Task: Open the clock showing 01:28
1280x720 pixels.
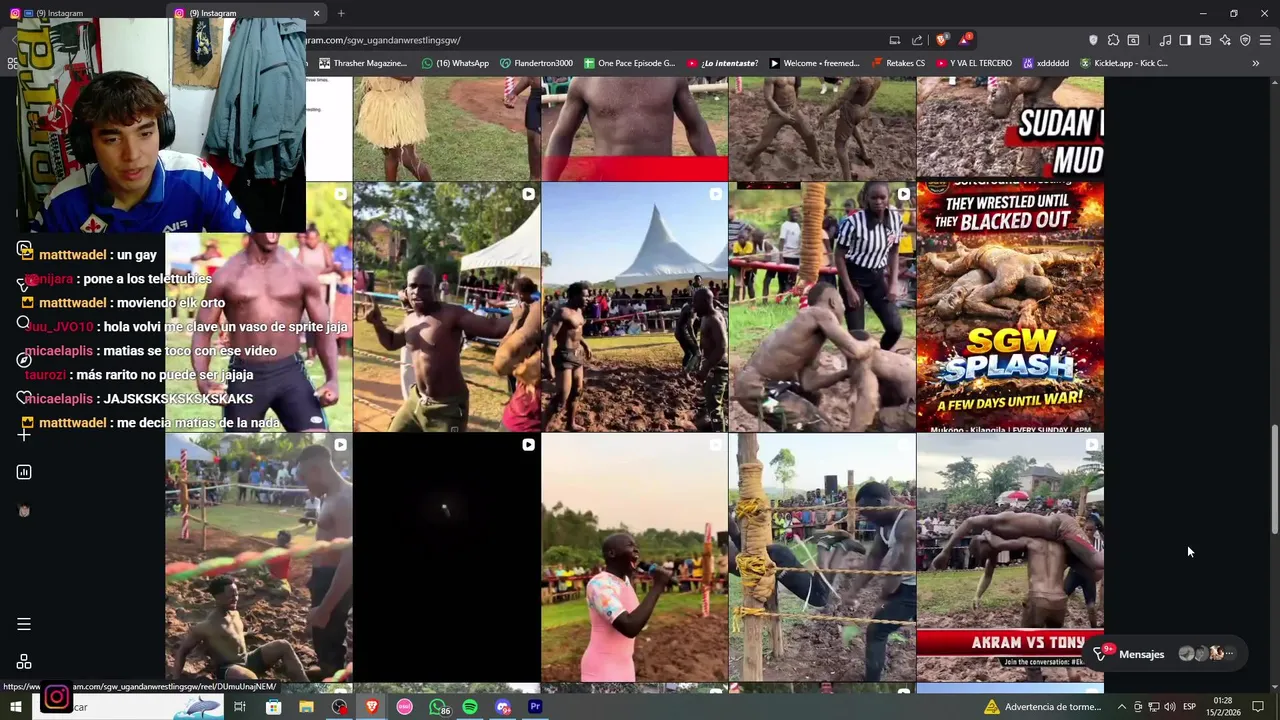Action: 1223,707
